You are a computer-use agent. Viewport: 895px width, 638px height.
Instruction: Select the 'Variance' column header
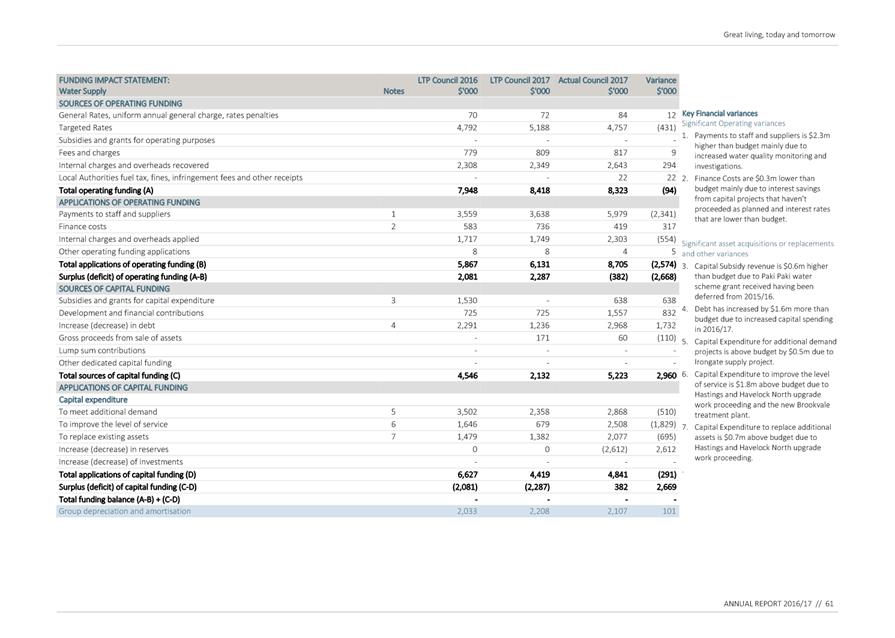(x=661, y=80)
